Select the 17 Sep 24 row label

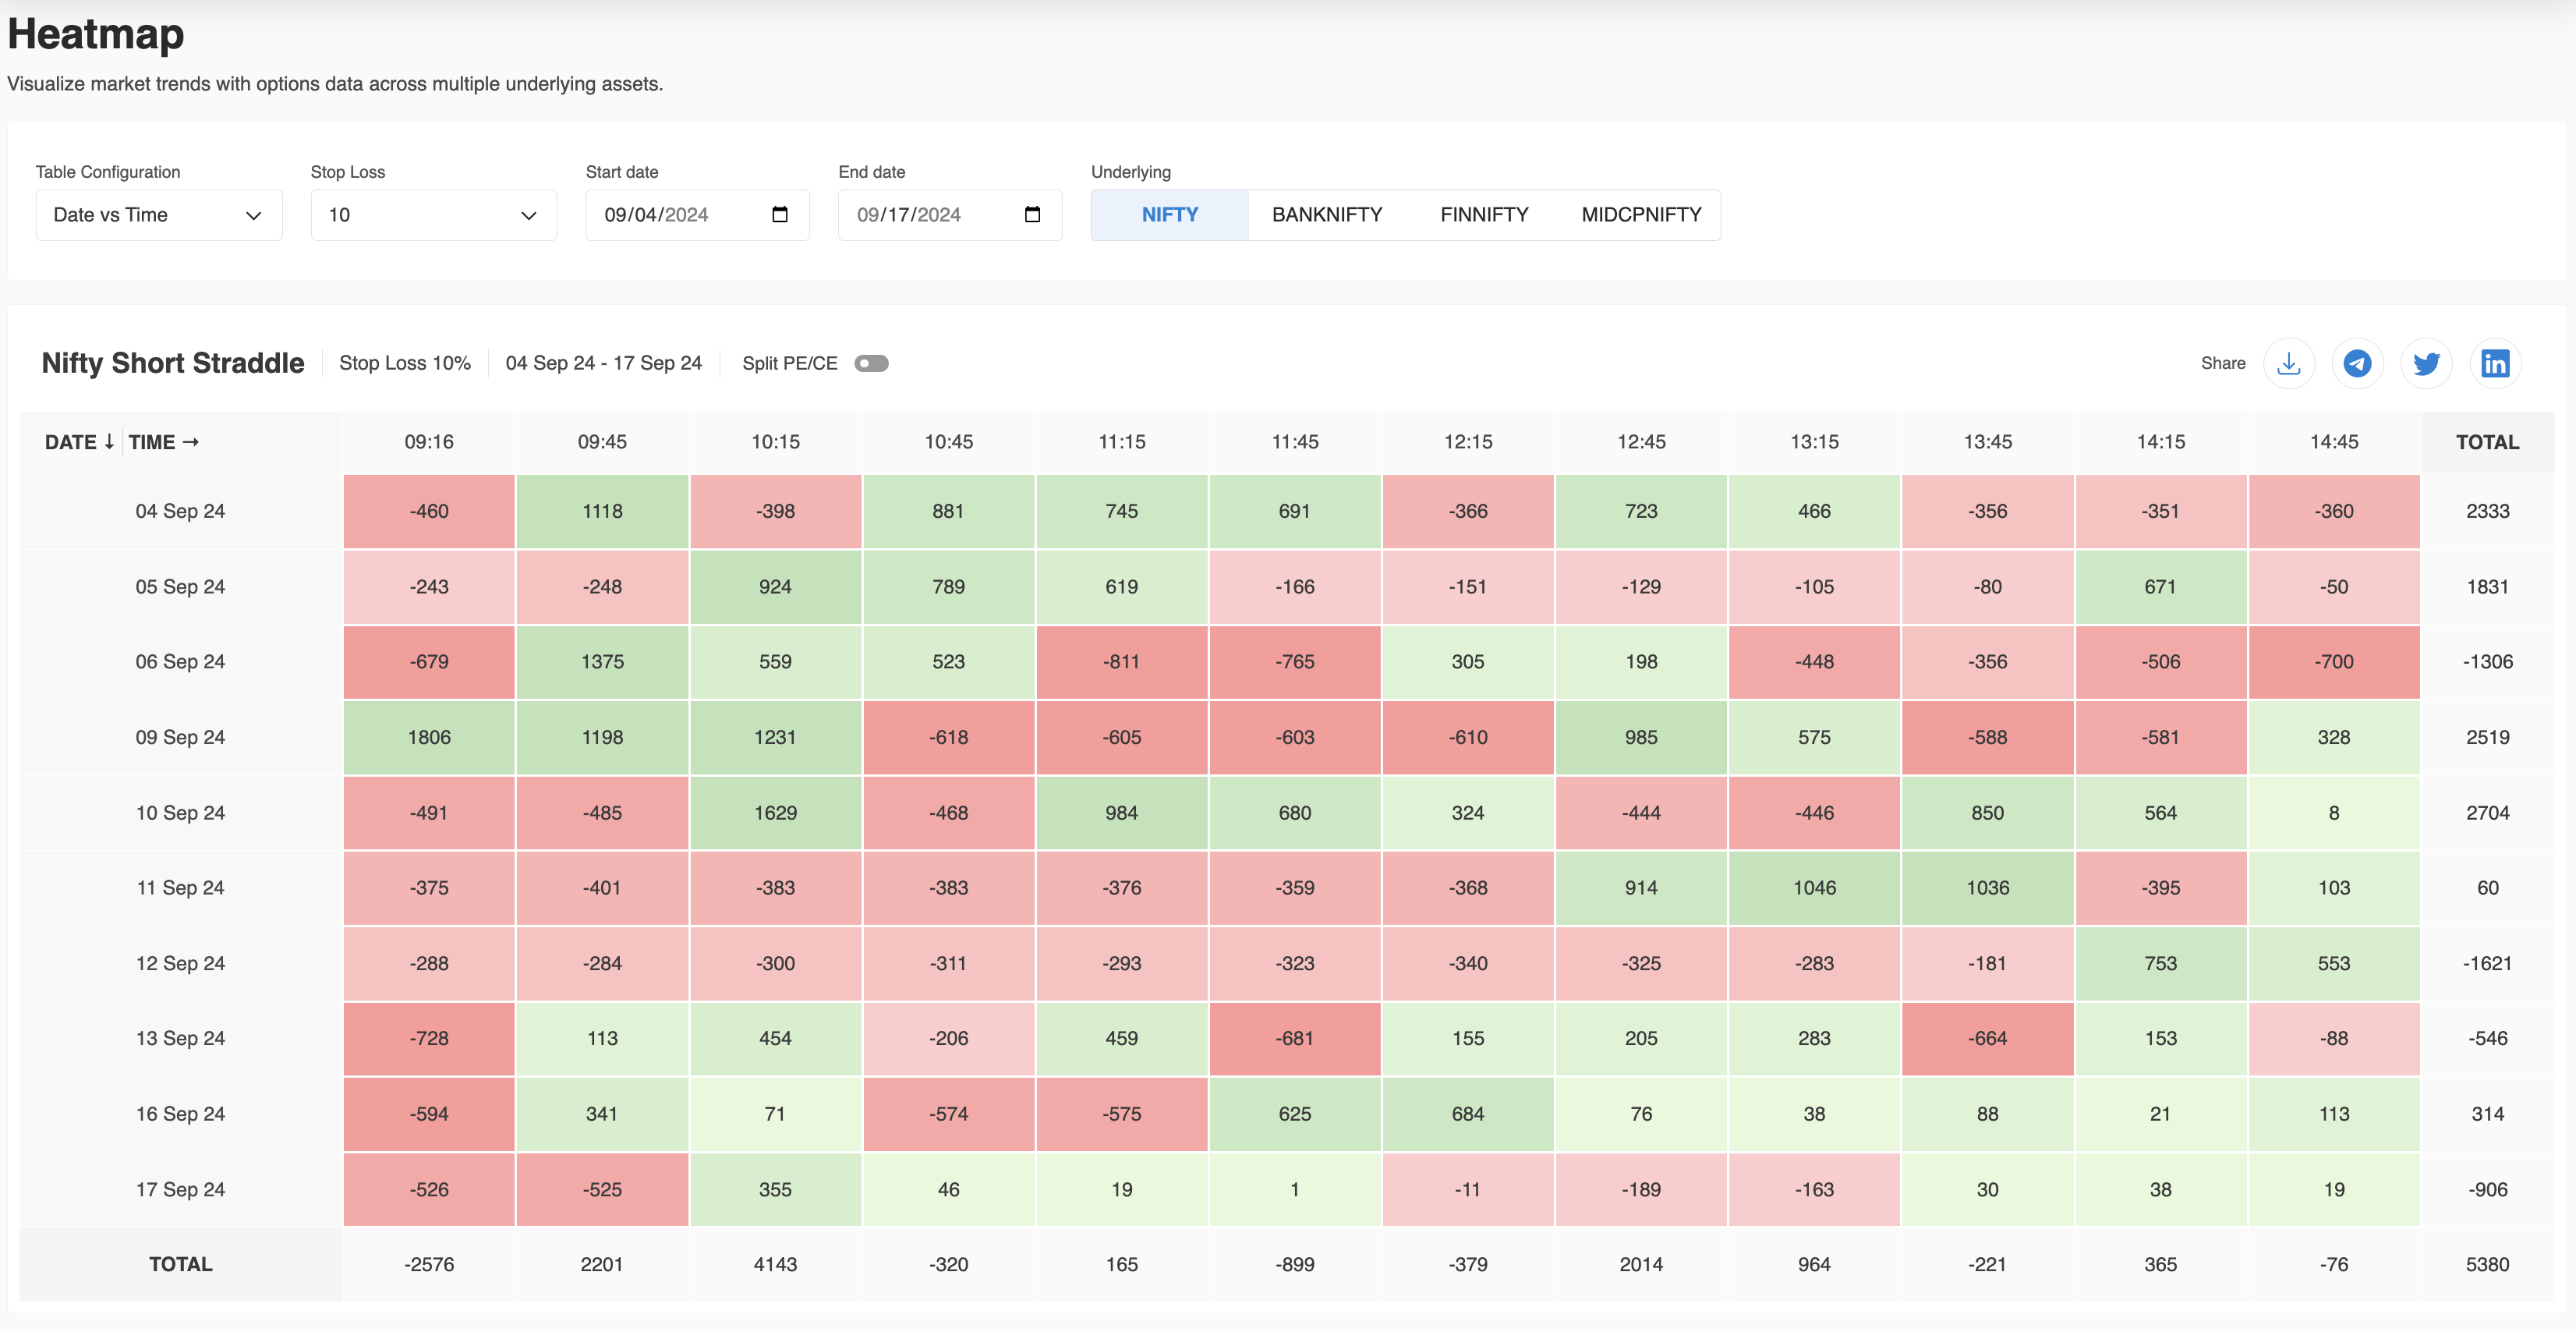[180, 1189]
